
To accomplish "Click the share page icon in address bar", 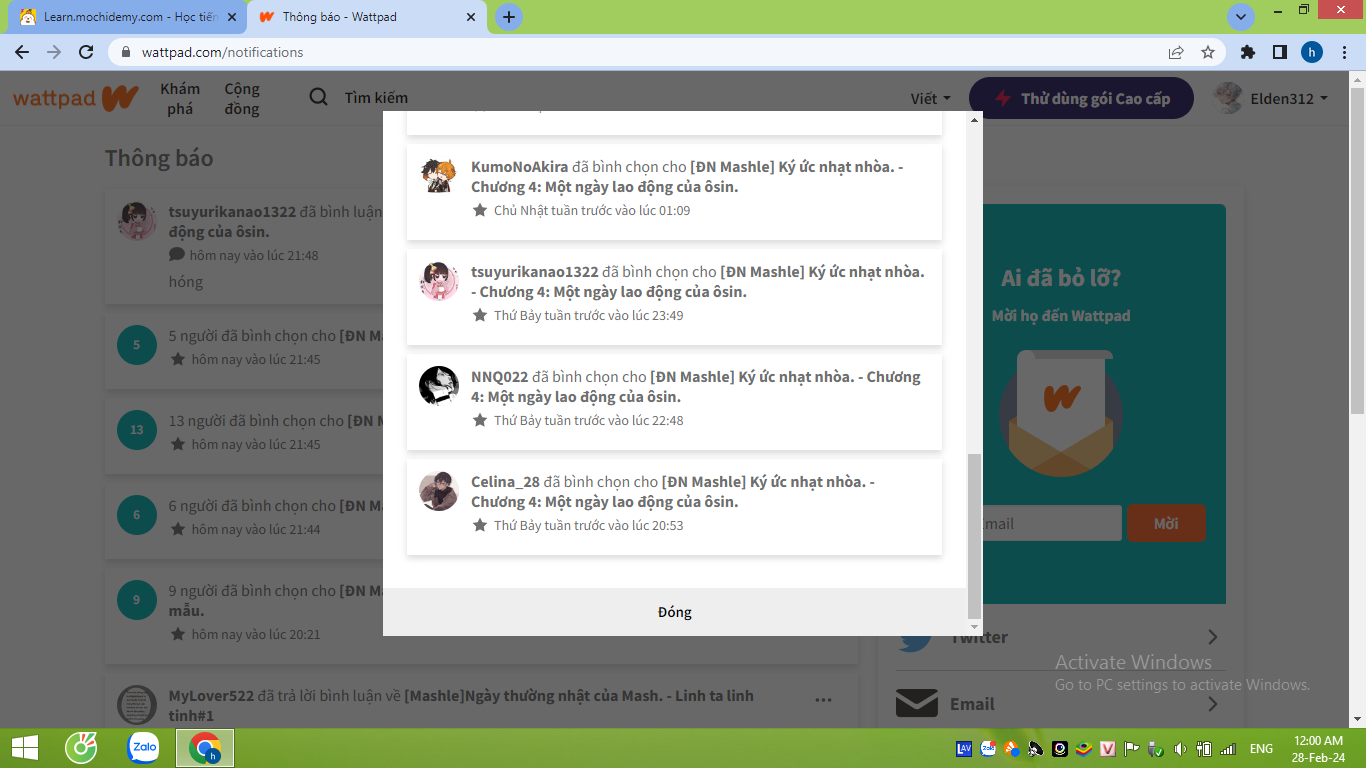I will coord(1176,52).
